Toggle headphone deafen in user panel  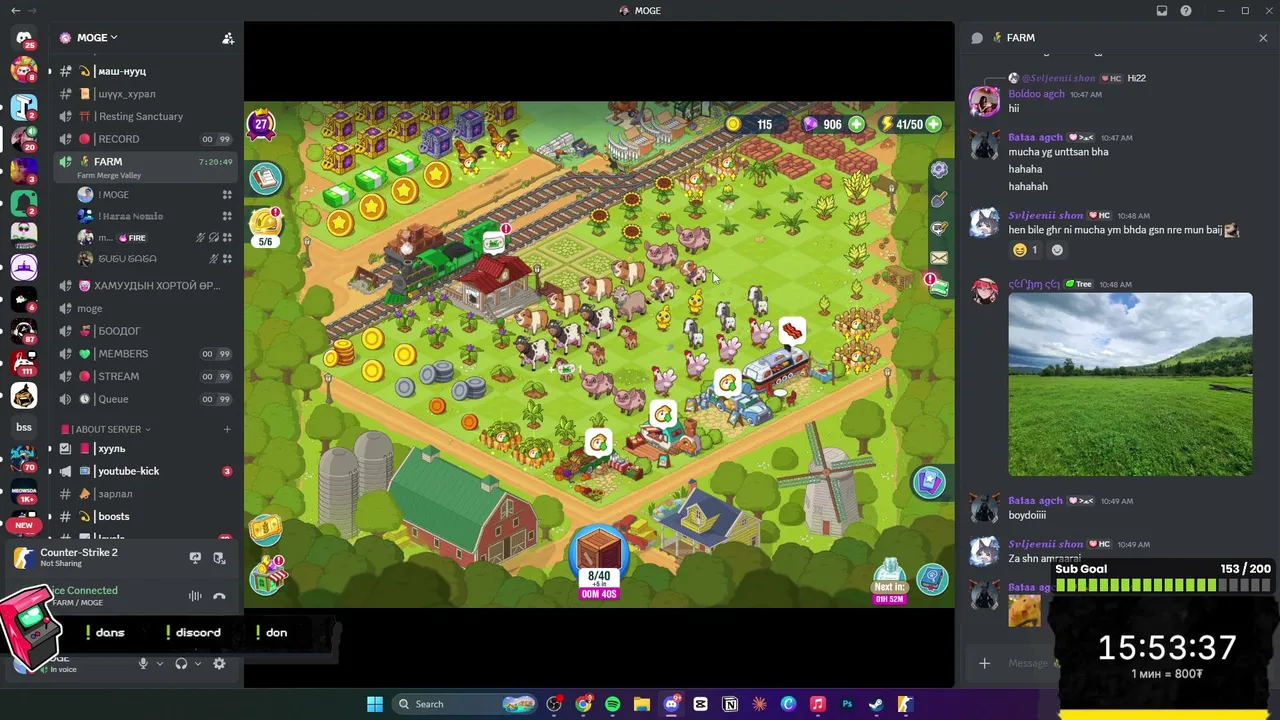pyautogui.click(x=181, y=663)
